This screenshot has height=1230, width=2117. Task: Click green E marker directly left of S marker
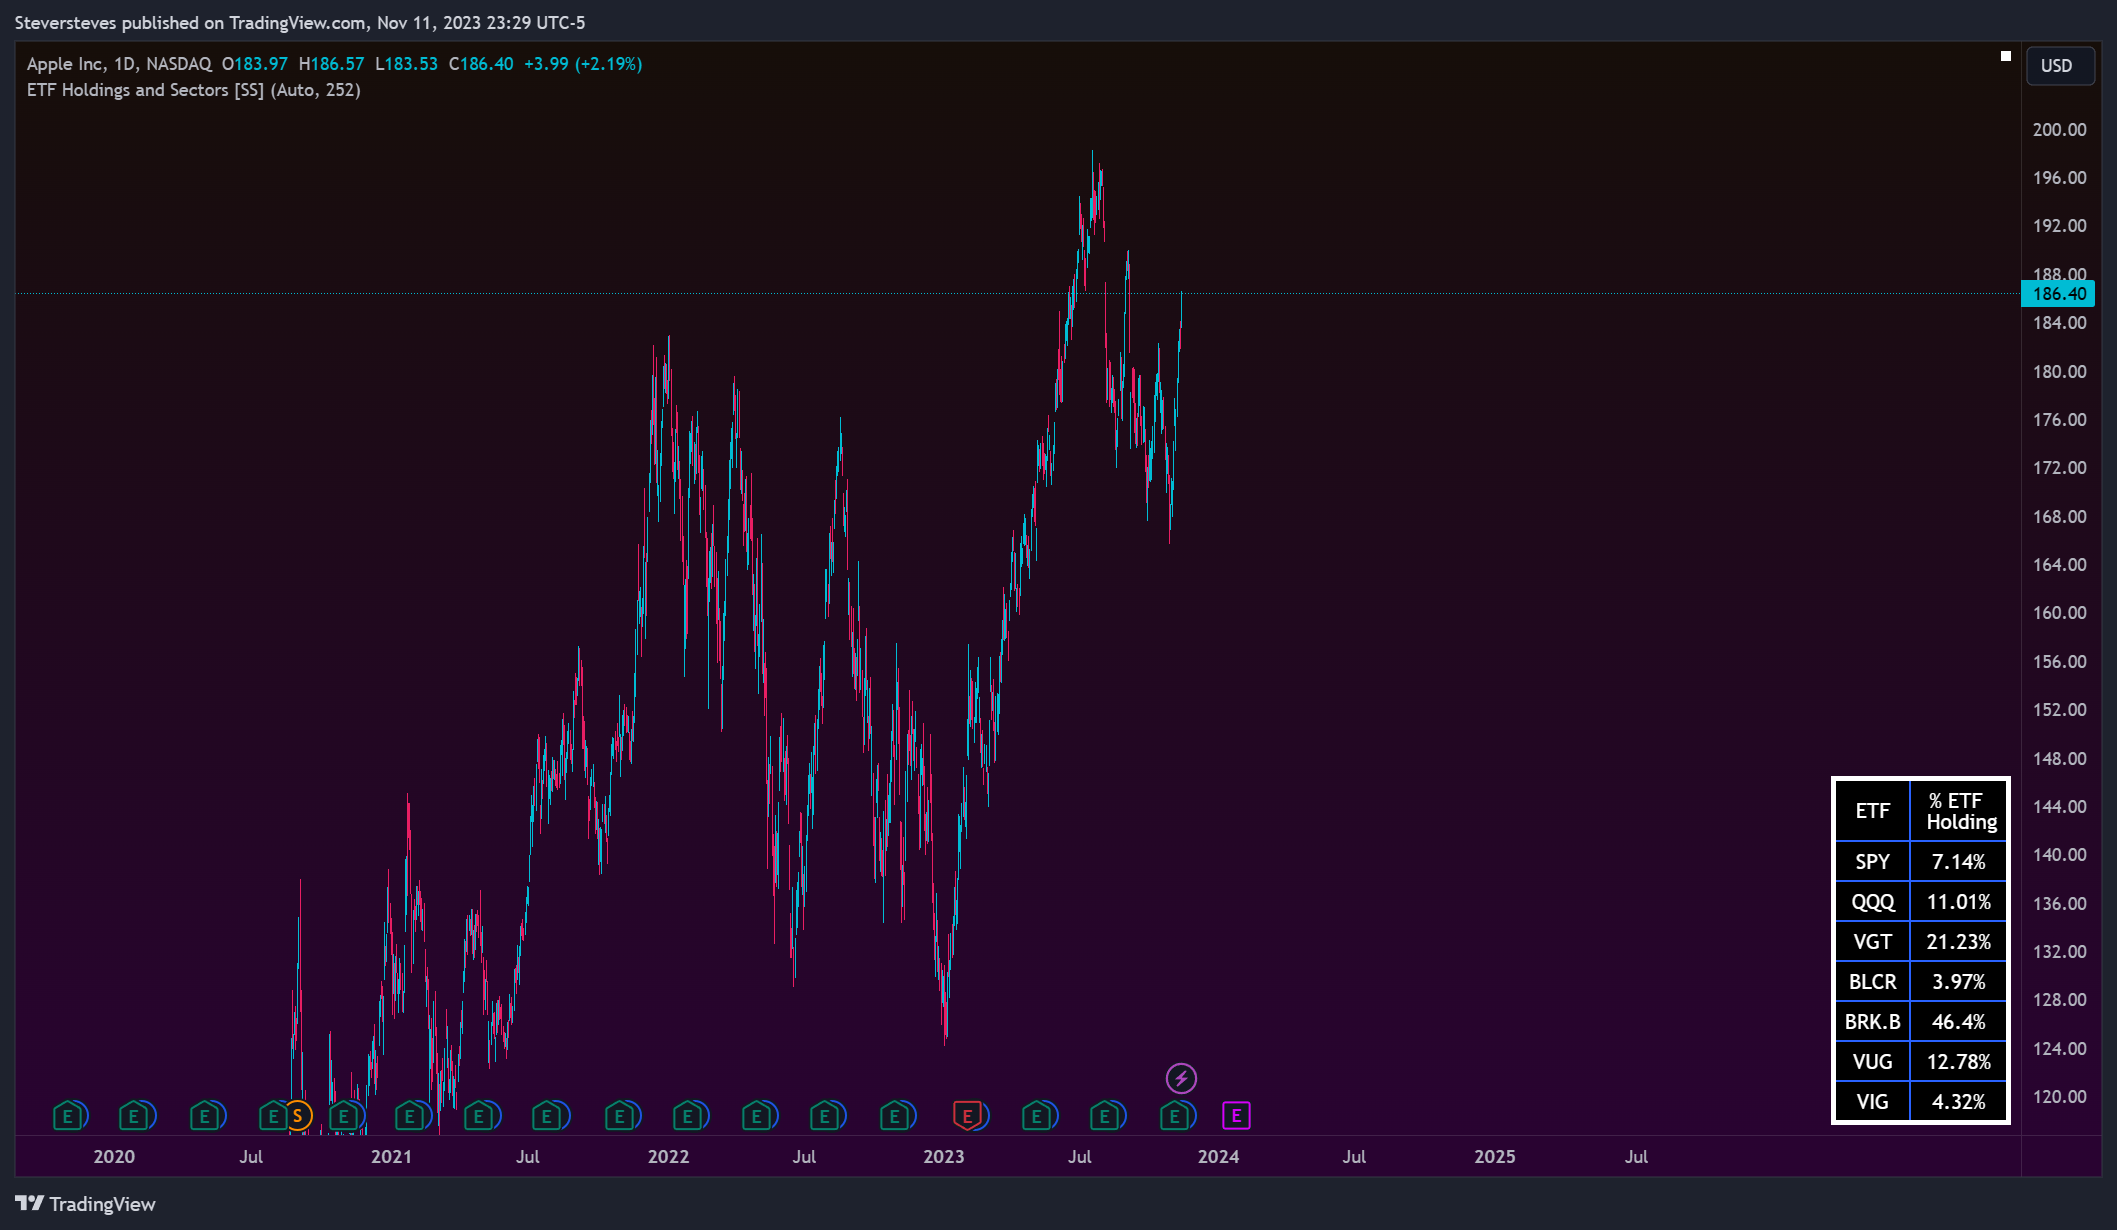pyautogui.click(x=272, y=1116)
